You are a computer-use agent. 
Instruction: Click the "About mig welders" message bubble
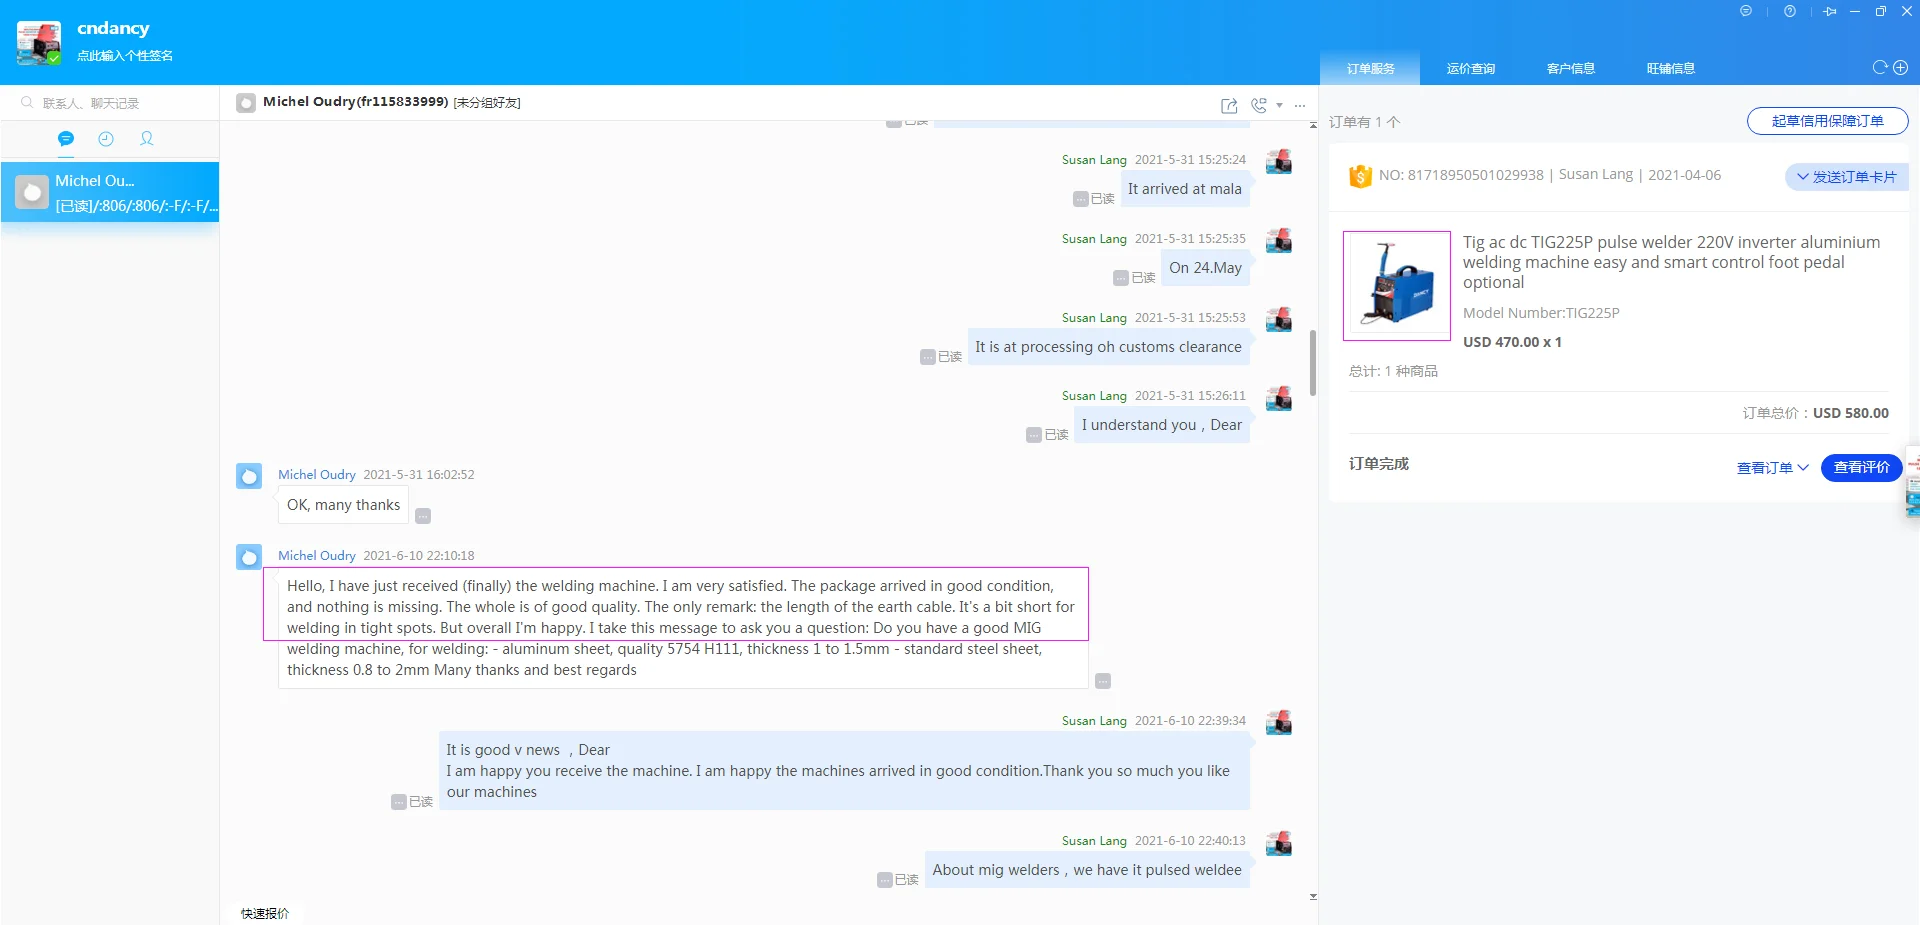(x=1087, y=870)
